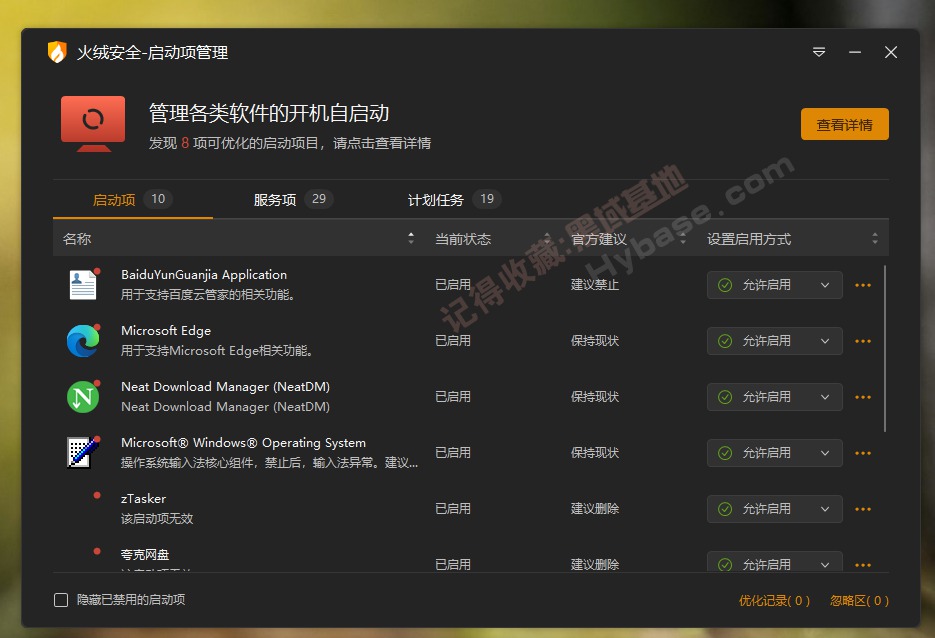Click 建议禁止 suggestion for BaiduYunGuanjia
This screenshot has width=935, height=638.
pos(595,285)
